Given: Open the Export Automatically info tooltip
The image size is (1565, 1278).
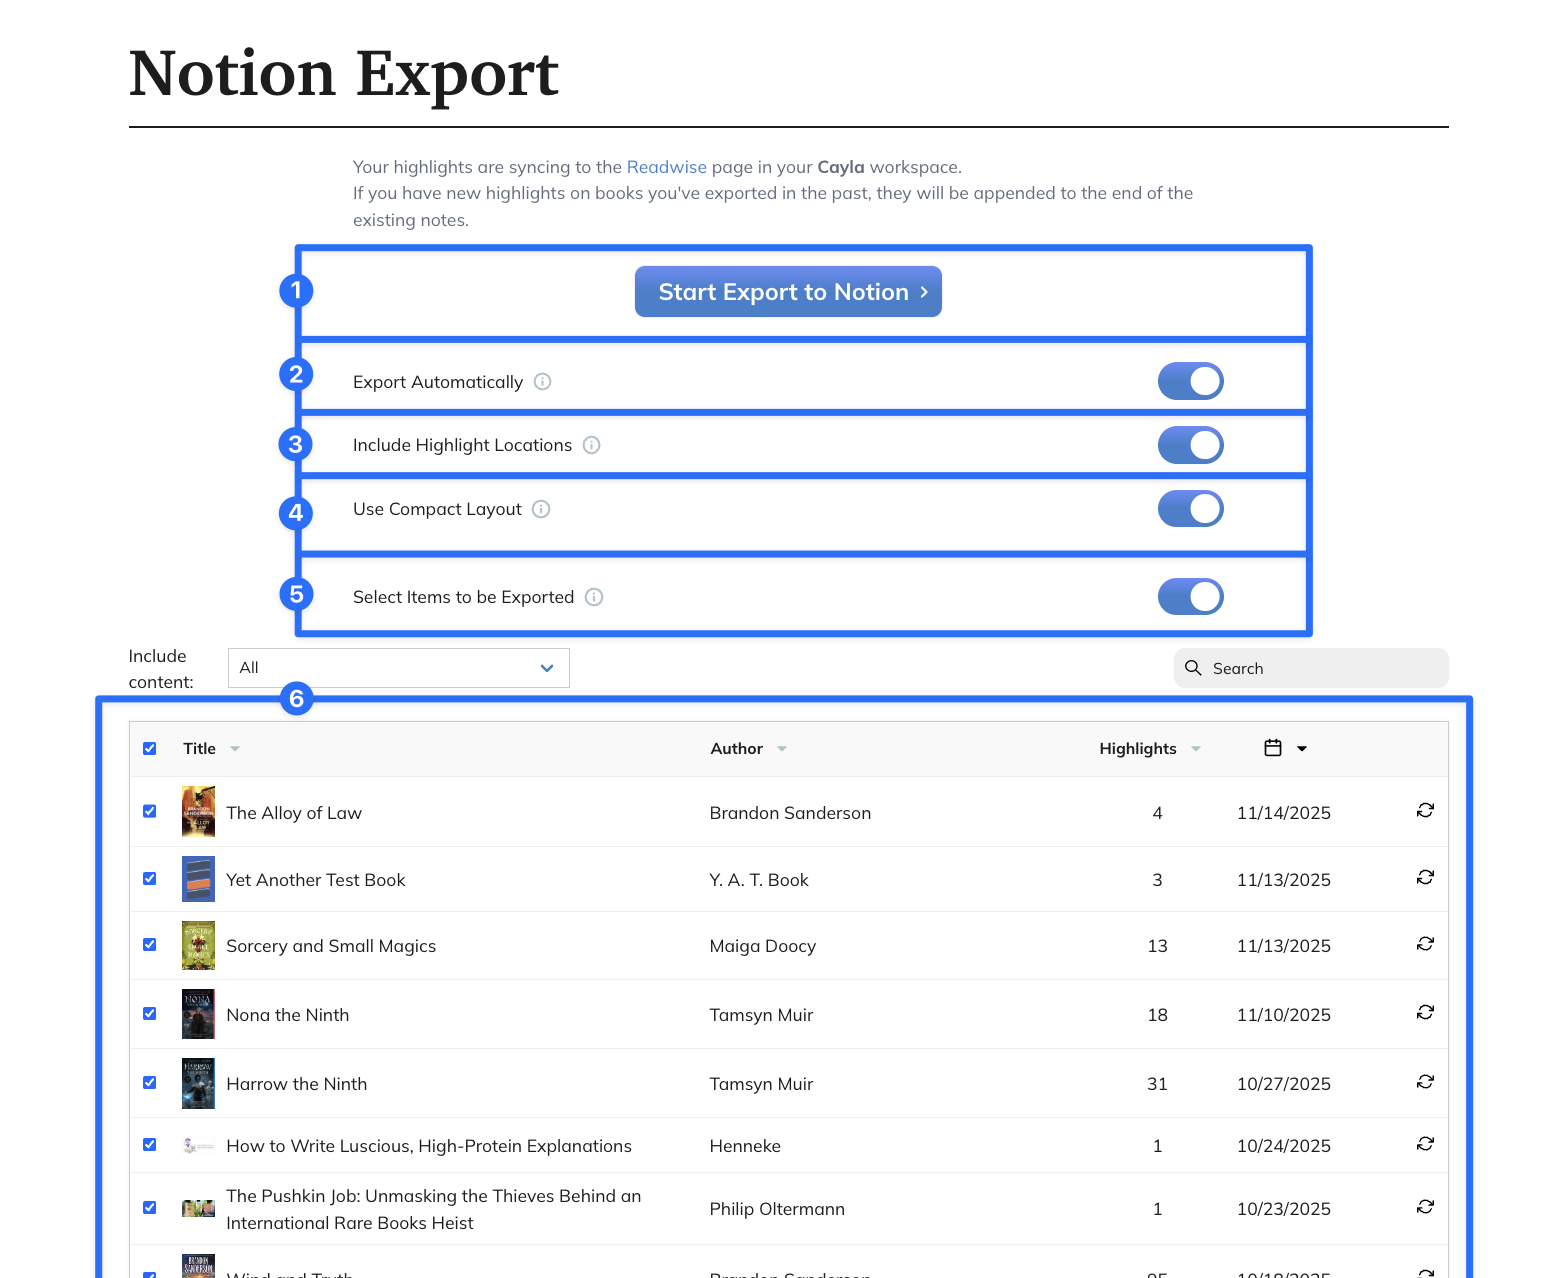Looking at the screenshot, I should point(543,381).
